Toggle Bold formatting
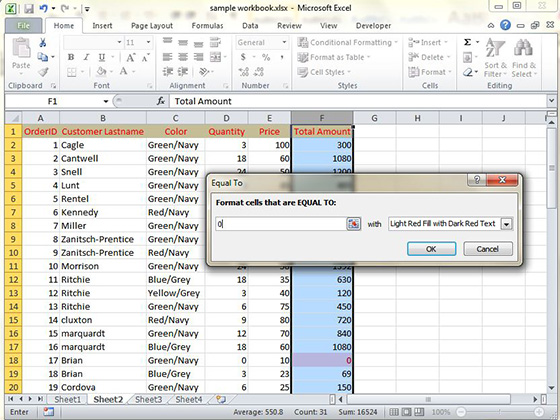Image resolution: width=560 pixels, height=420 pixels. click(71, 57)
